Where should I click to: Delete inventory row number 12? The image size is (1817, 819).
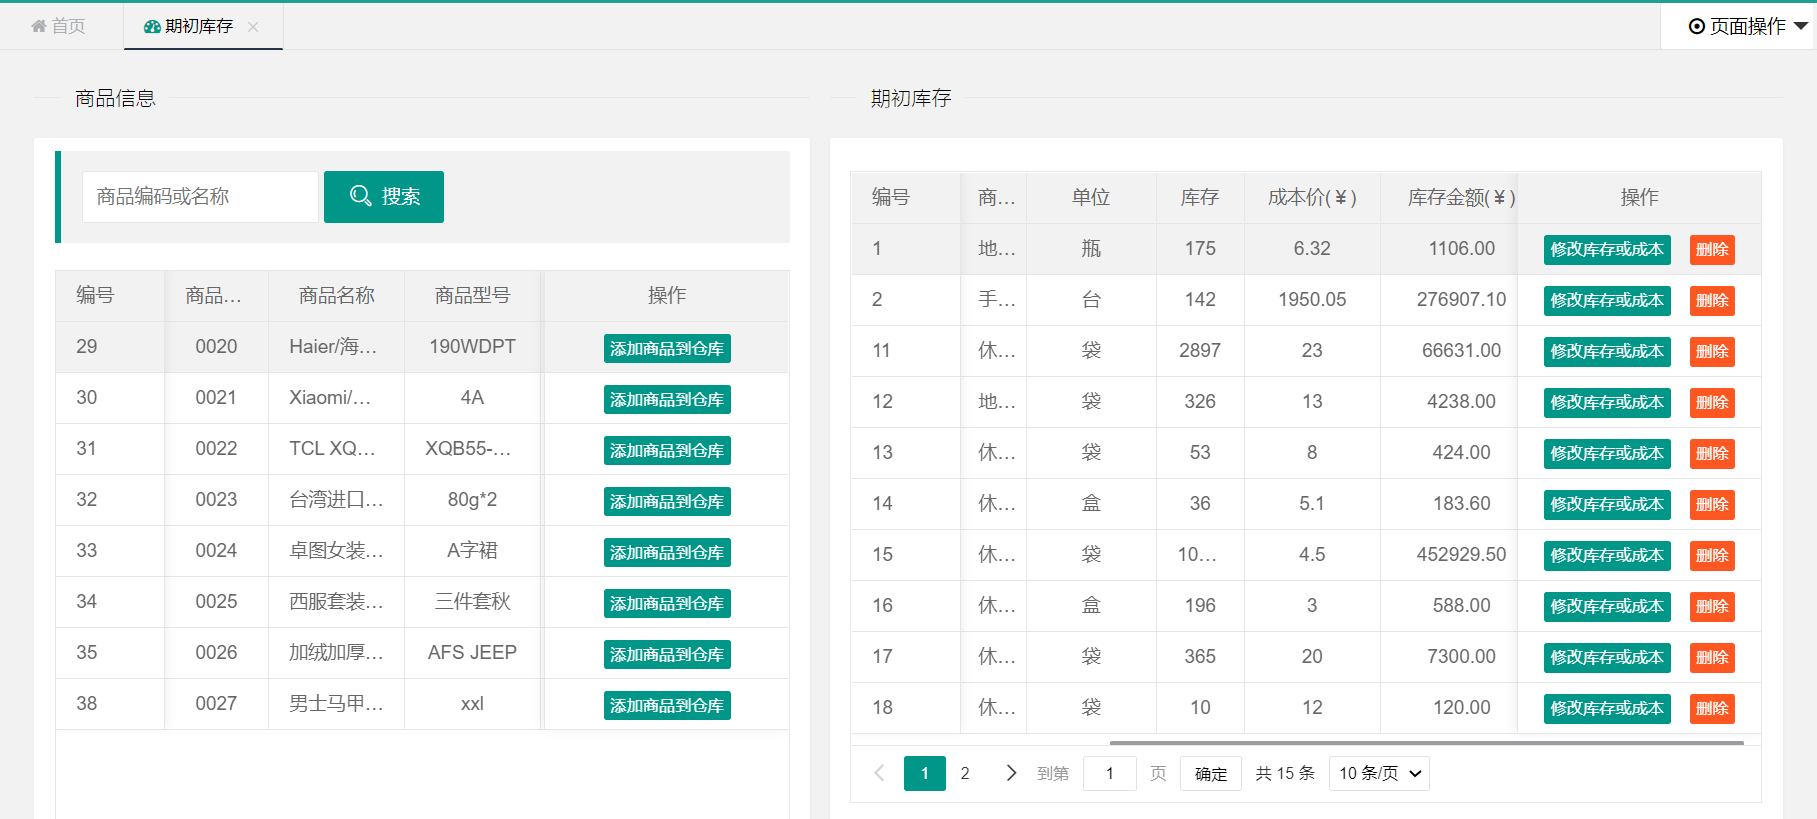(1712, 403)
